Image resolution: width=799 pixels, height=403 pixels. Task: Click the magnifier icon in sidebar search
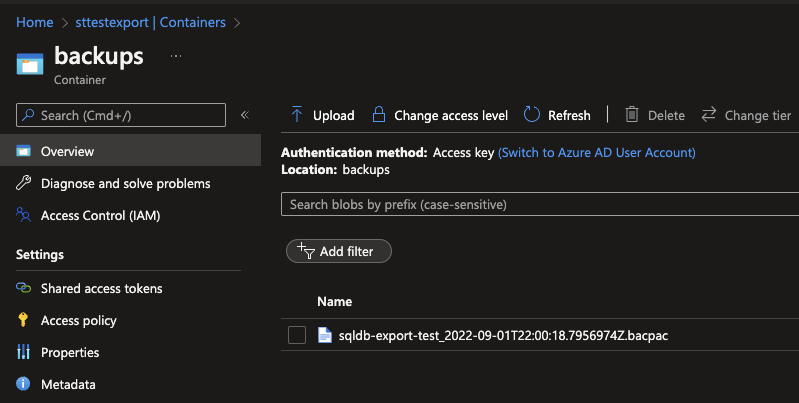28,115
